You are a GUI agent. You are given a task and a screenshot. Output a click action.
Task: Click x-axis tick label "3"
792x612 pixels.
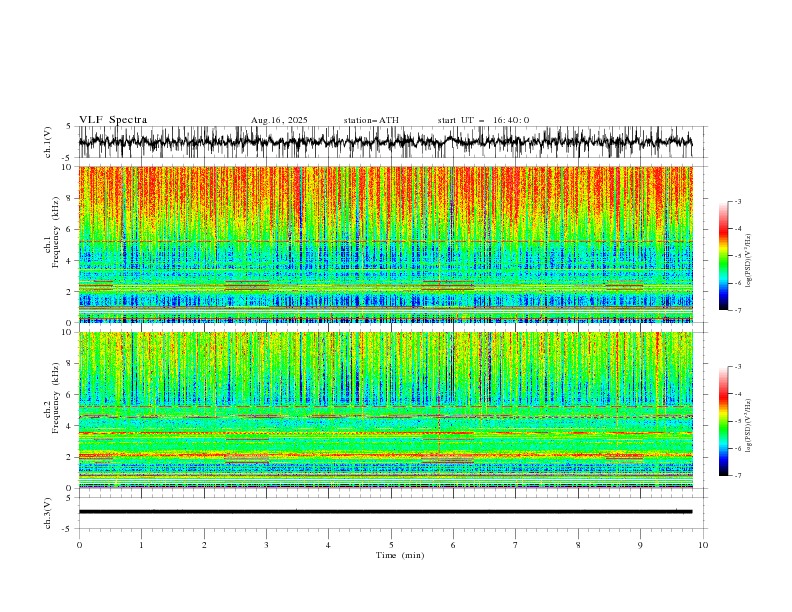266,545
